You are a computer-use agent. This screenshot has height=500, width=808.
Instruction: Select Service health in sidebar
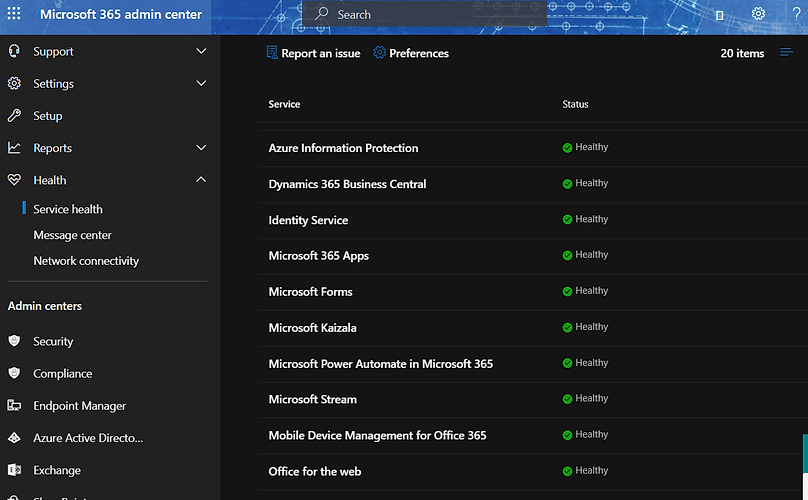point(68,209)
